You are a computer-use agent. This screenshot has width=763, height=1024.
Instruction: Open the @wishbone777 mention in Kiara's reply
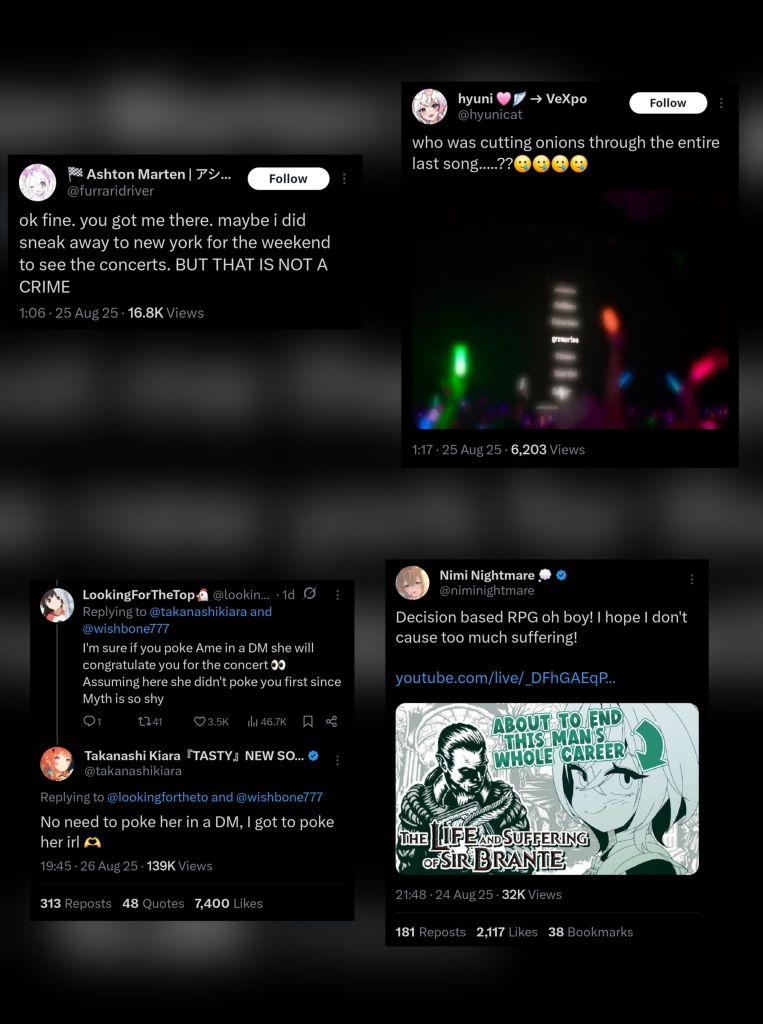coord(279,797)
